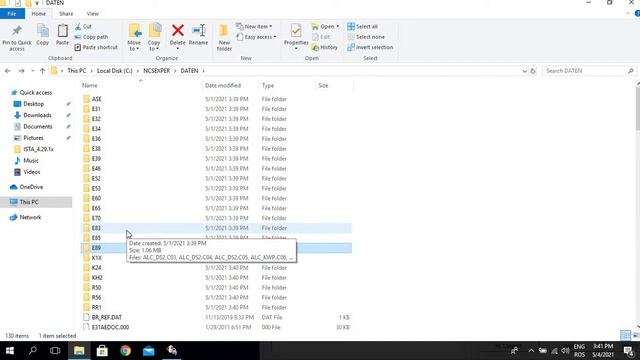Go forward with the forward arrow
The image size is (640, 360).
click(x=21, y=71)
